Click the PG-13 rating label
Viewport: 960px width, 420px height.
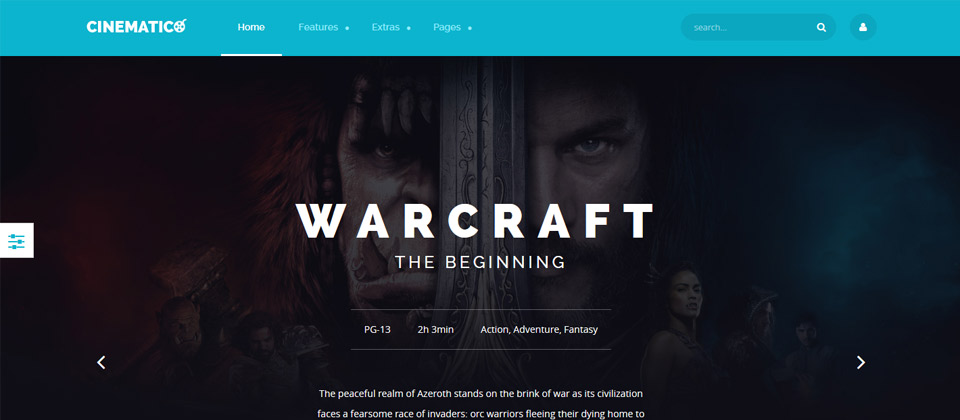(x=377, y=329)
